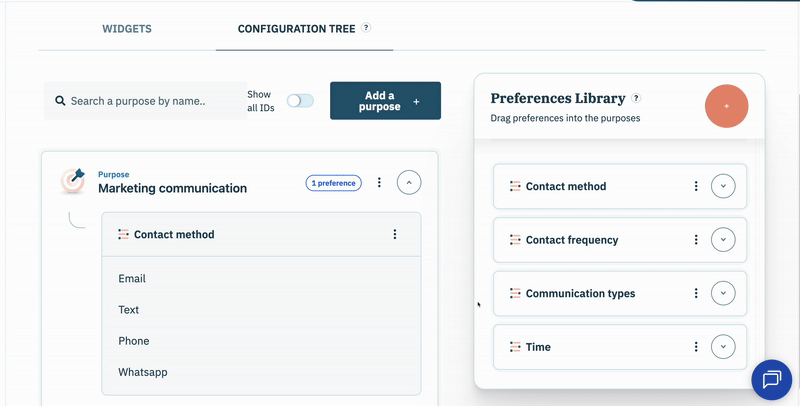Click help icon next to Configuration Tree
800x406 pixels.
366,28
